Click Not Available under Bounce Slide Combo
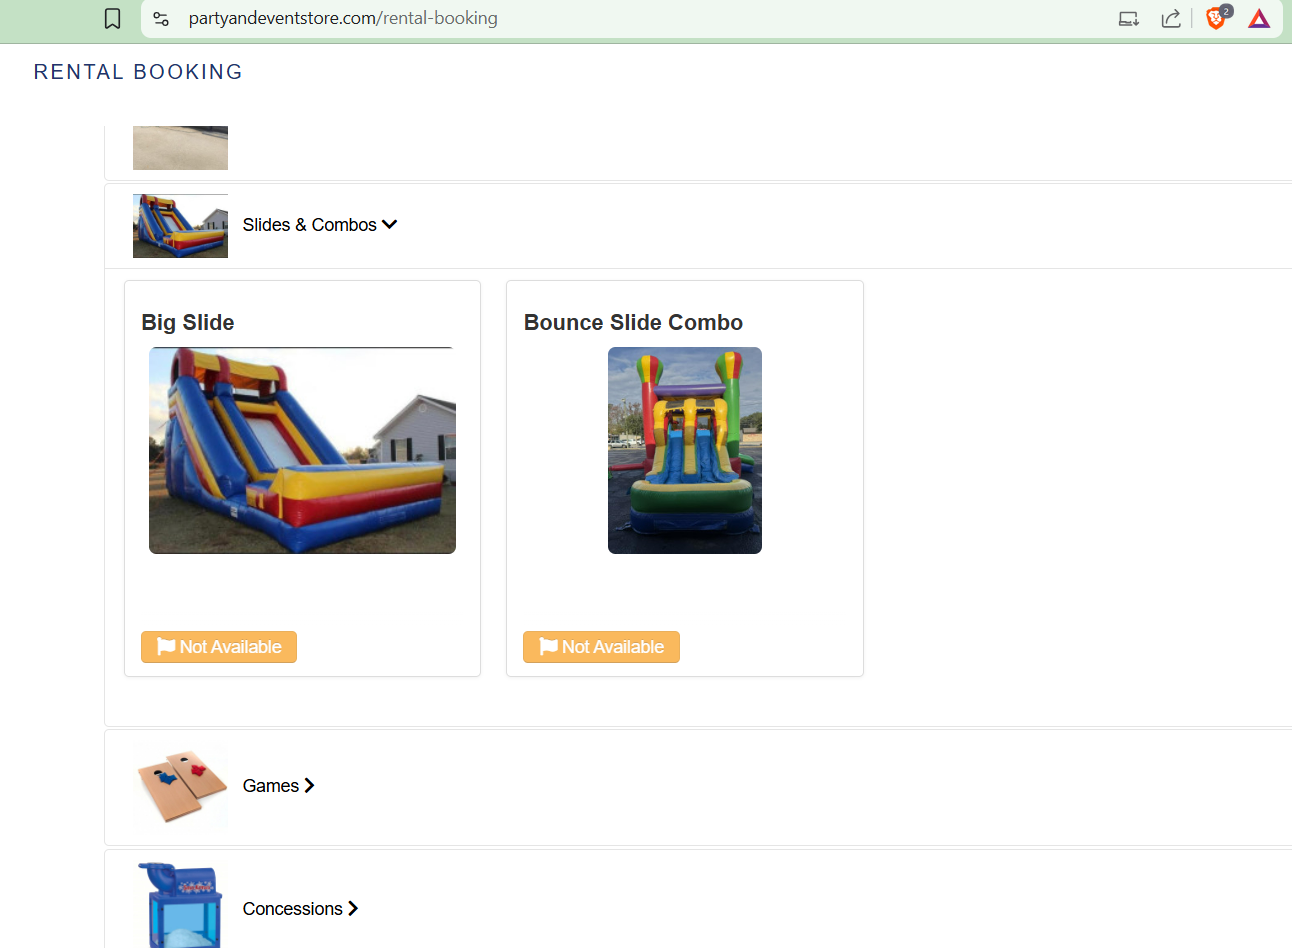 click(601, 647)
